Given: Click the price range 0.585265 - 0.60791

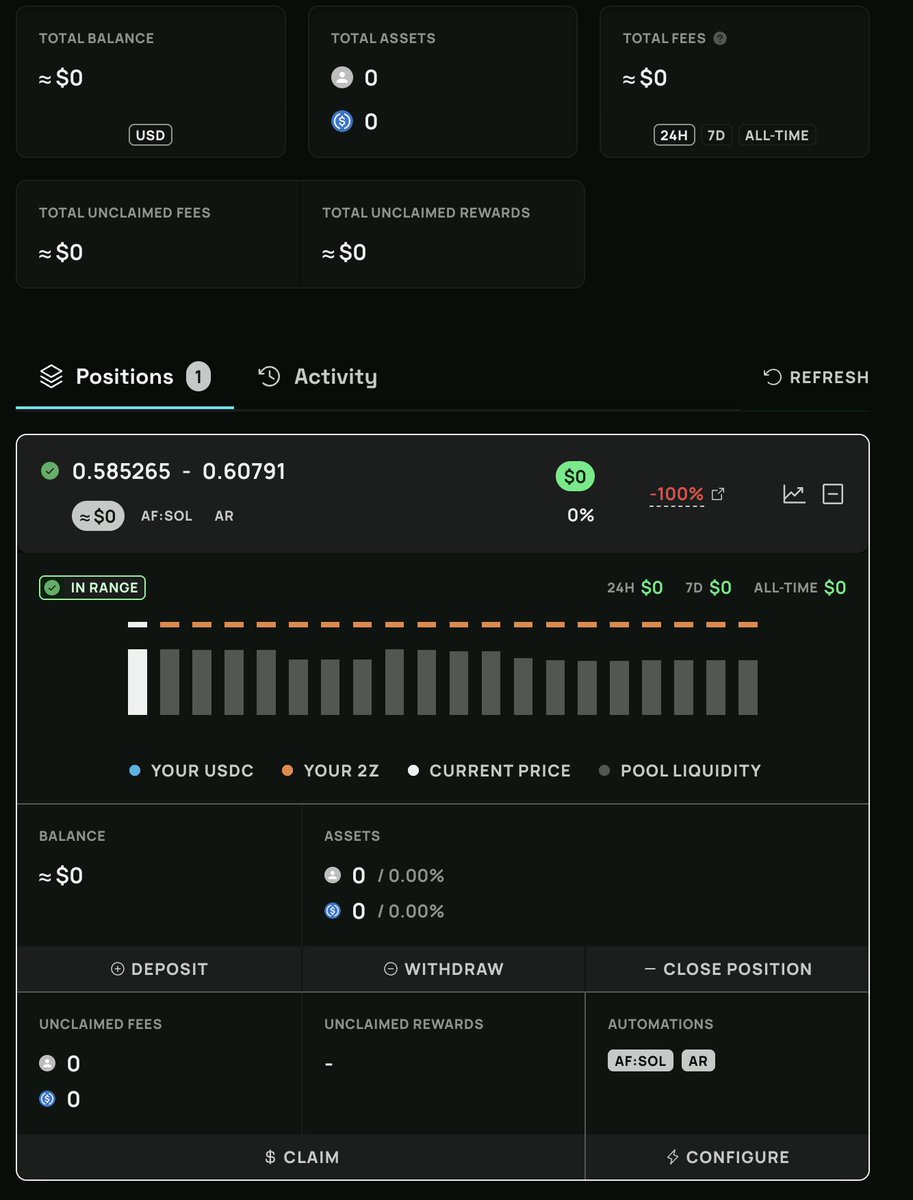Looking at the screenshot, I should [x=179, y=471].
